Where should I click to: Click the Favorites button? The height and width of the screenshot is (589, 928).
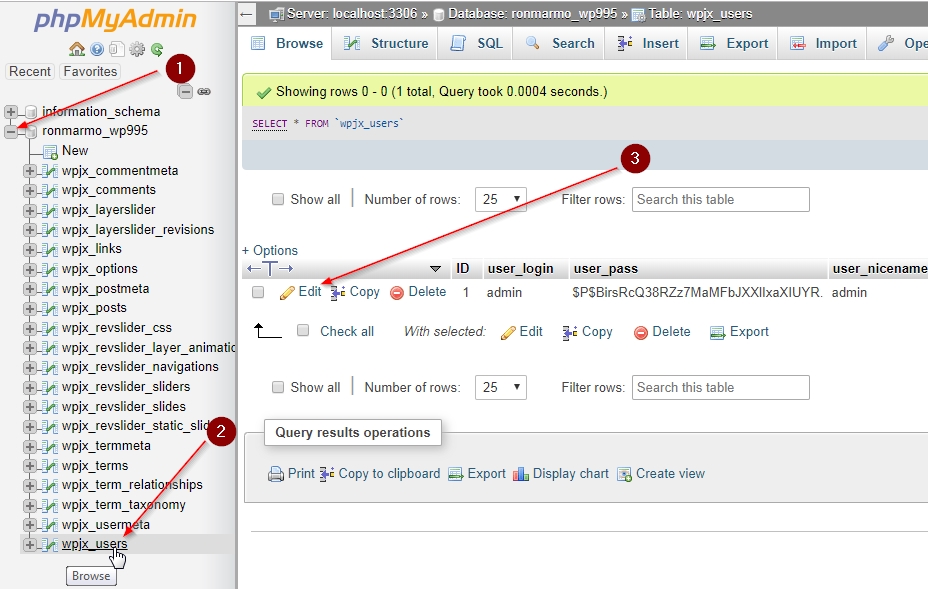pos(90,72)
